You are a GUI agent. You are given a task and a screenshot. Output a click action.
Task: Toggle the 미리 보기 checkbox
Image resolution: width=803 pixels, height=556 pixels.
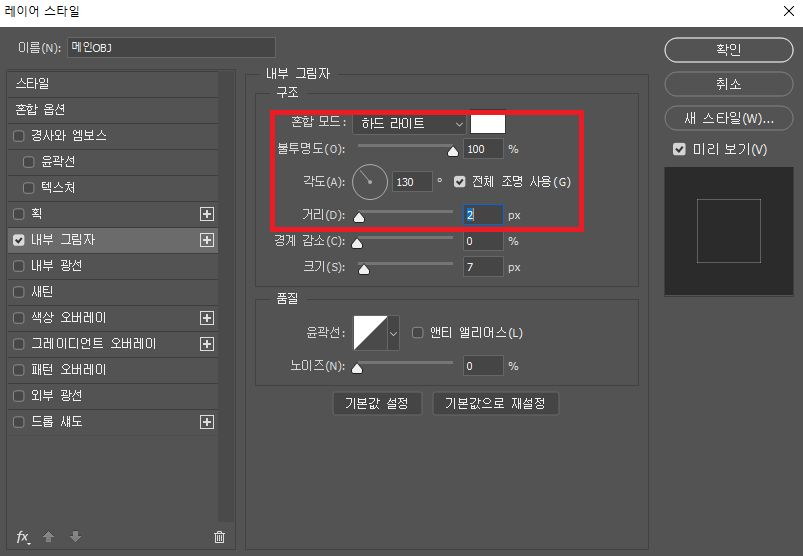coord(679,149)
